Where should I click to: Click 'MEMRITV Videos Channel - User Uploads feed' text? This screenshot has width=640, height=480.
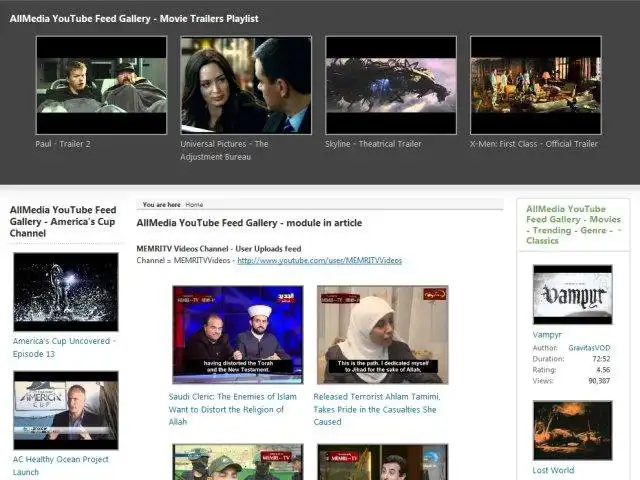219,249
